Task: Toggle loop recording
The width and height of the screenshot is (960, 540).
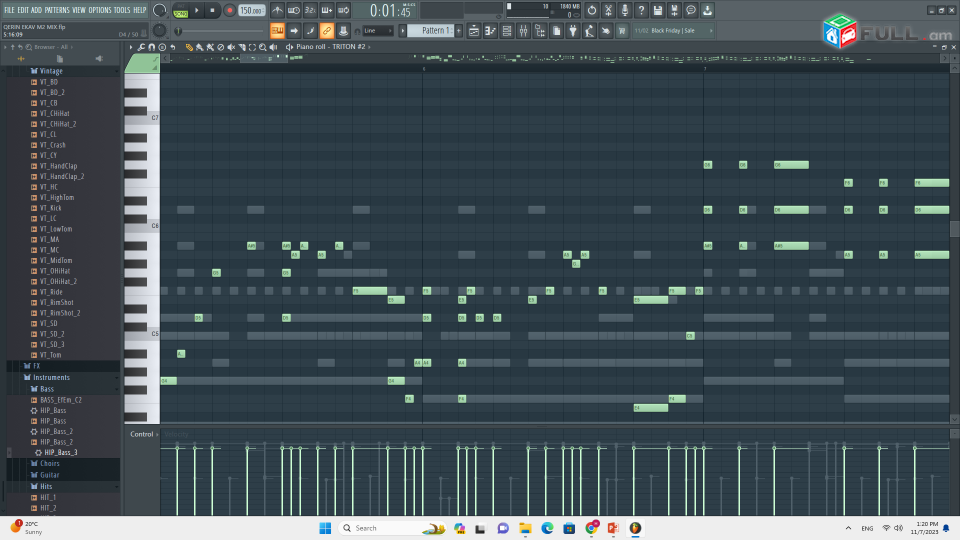Action: [343, 10]
